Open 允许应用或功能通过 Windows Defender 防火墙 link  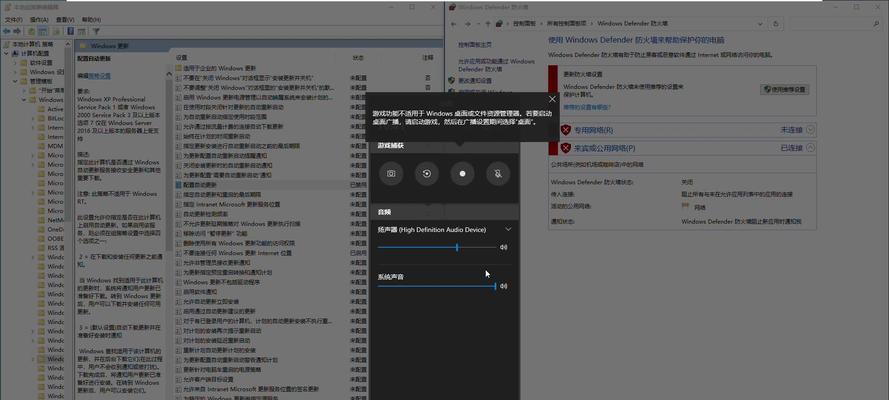[x=496, y=65]
